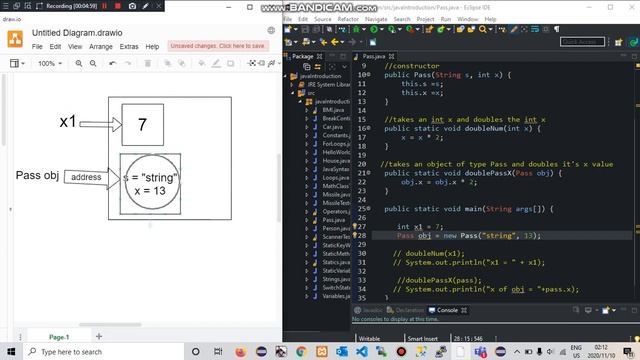Open House.java in Package Explorer
Screen dimensions: 640x360
pos(336,161)
